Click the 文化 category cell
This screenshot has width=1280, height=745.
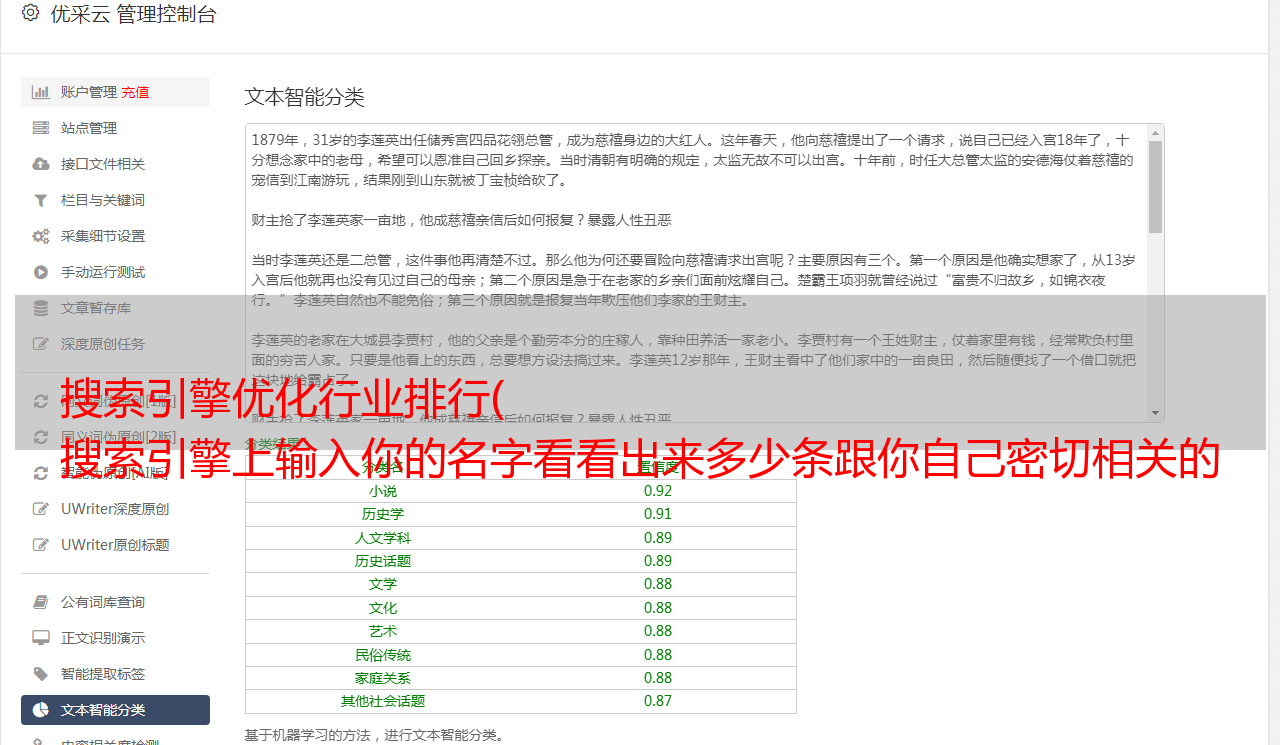[x=383, y=608]
